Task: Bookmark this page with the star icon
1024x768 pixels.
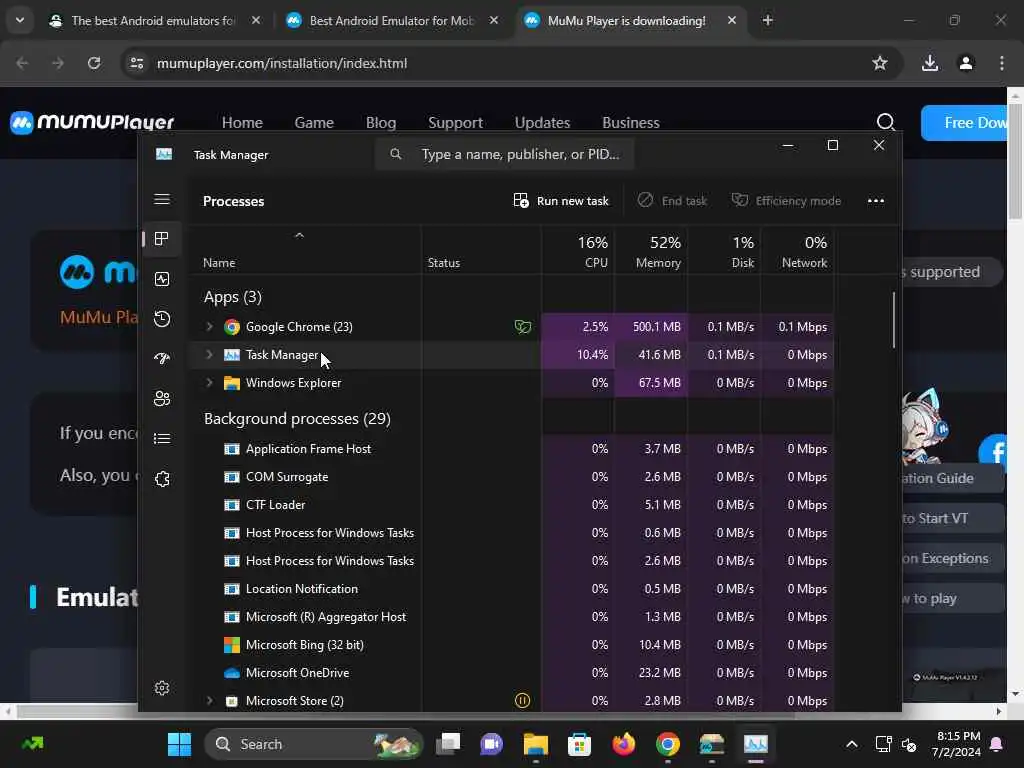Action: point(880,63)
